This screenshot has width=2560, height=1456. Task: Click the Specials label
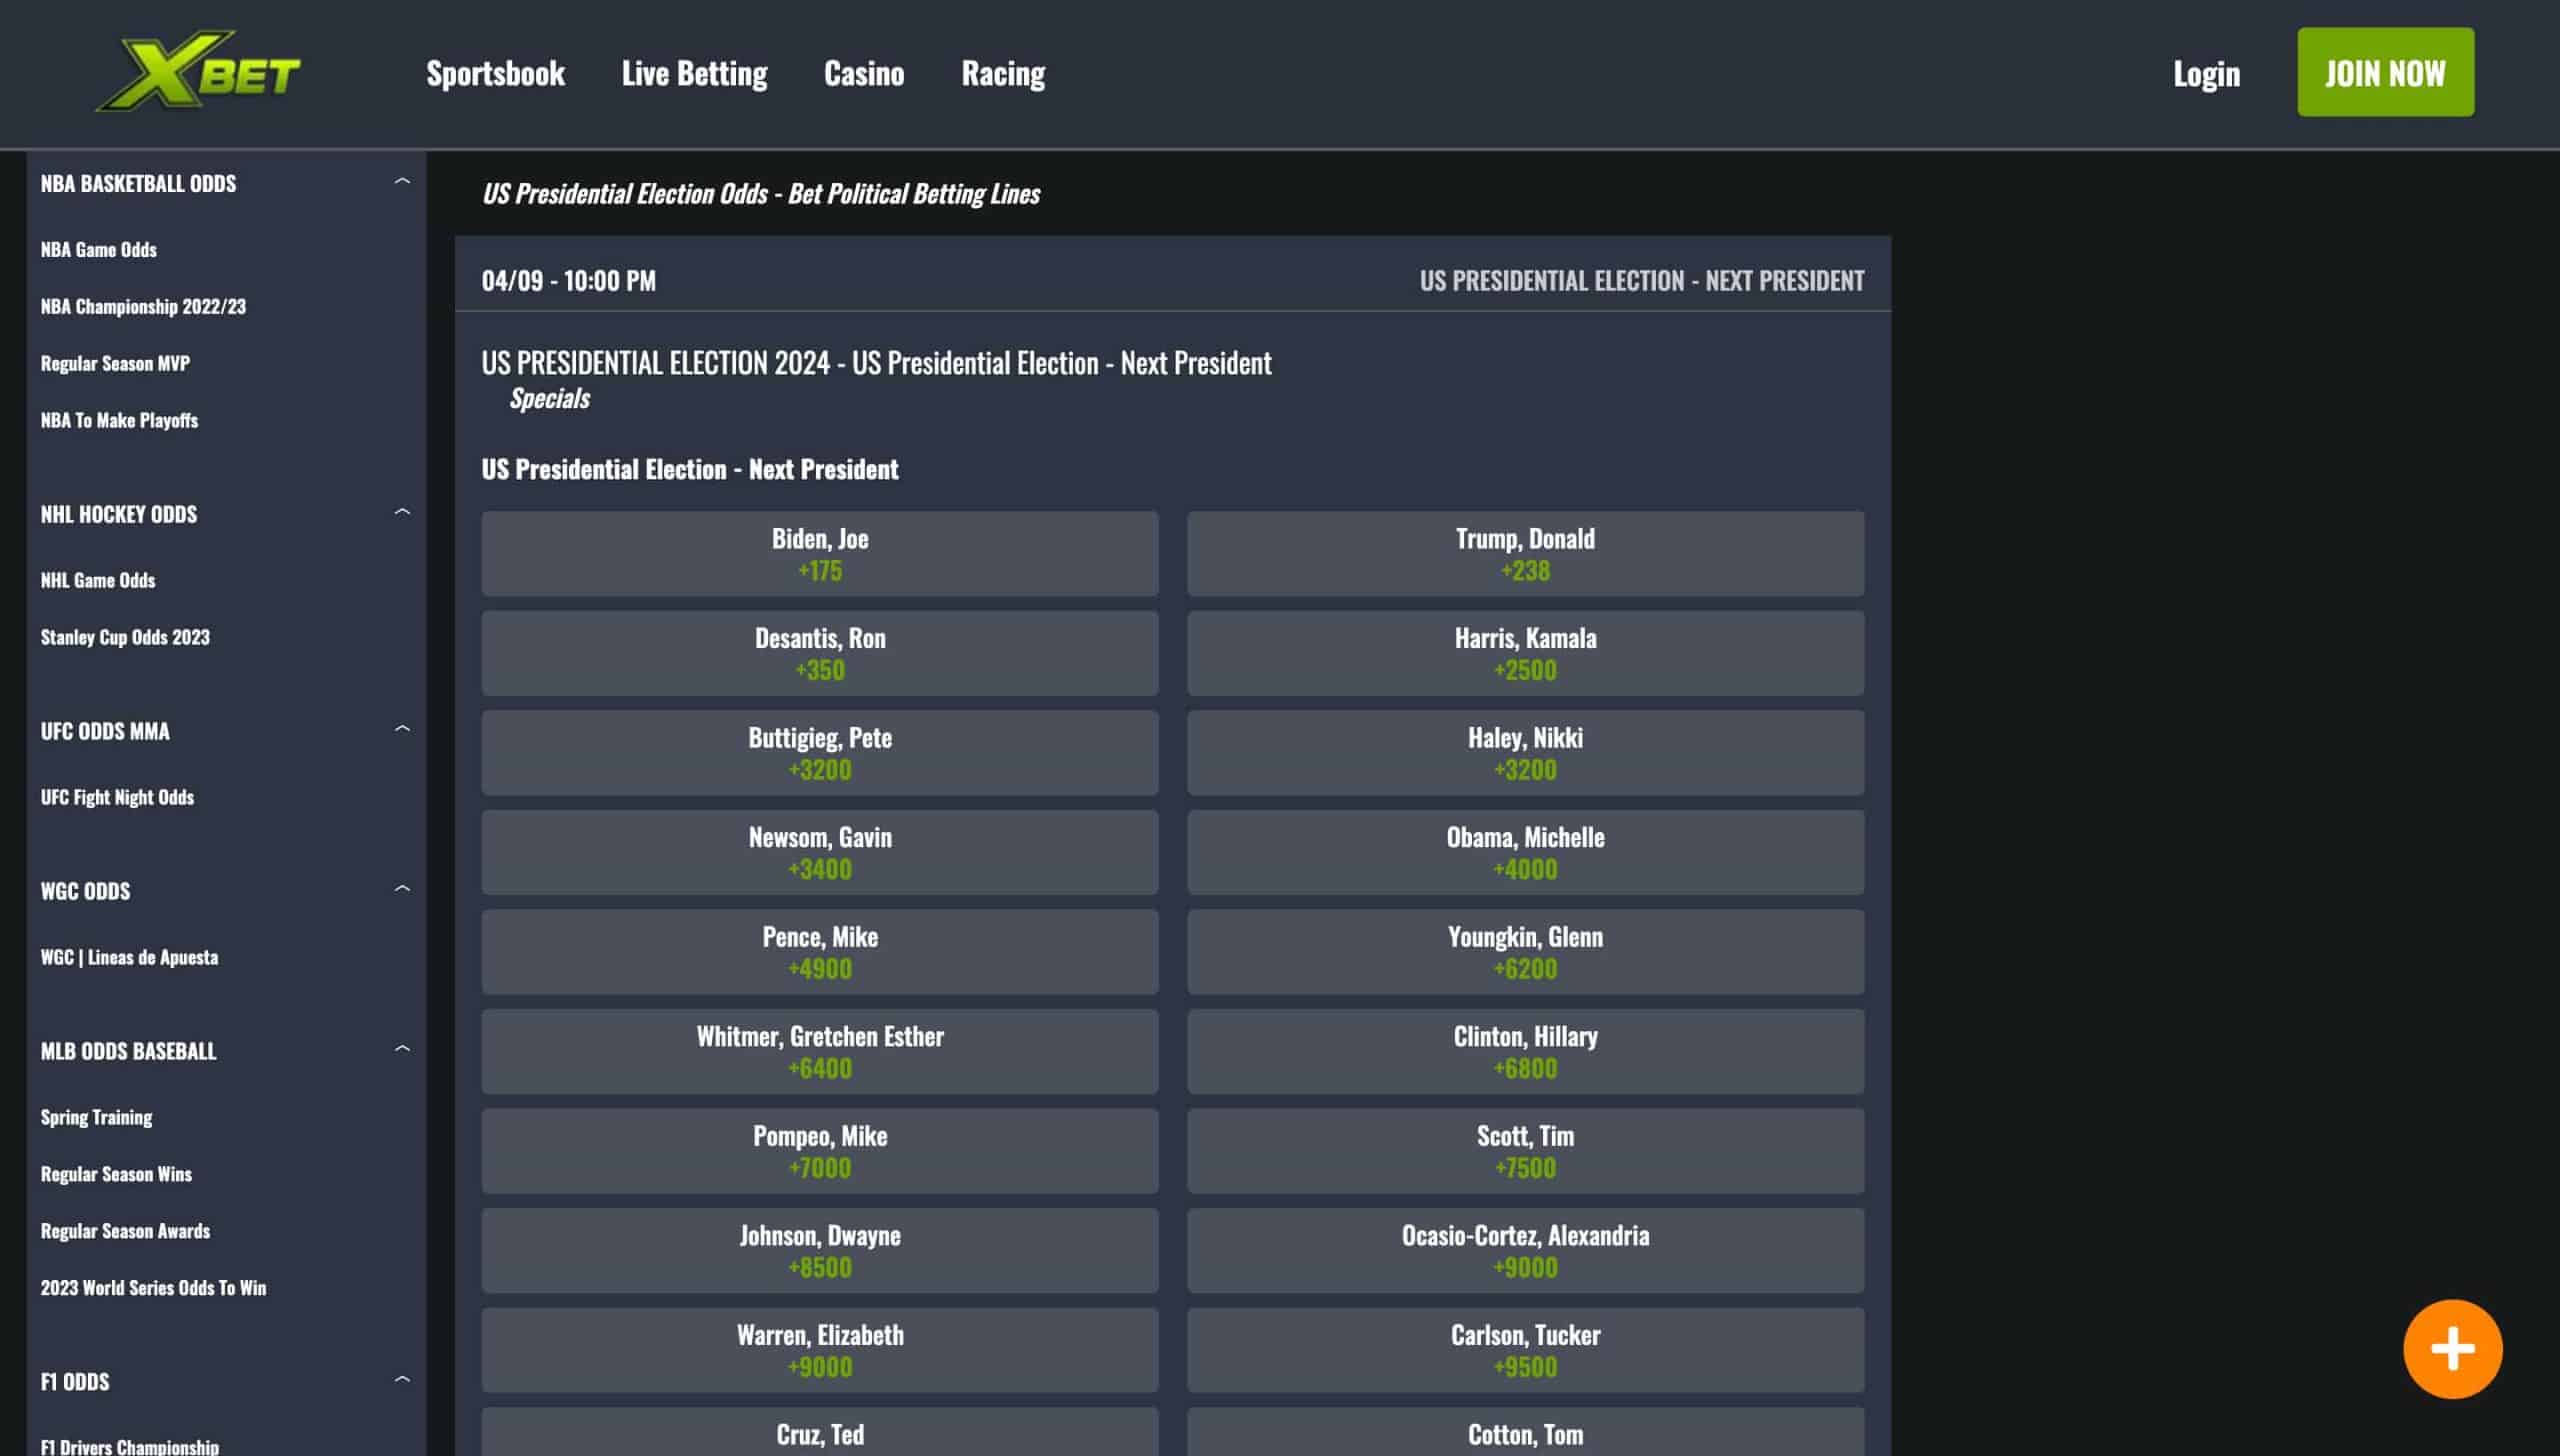(x=549, y=399)
